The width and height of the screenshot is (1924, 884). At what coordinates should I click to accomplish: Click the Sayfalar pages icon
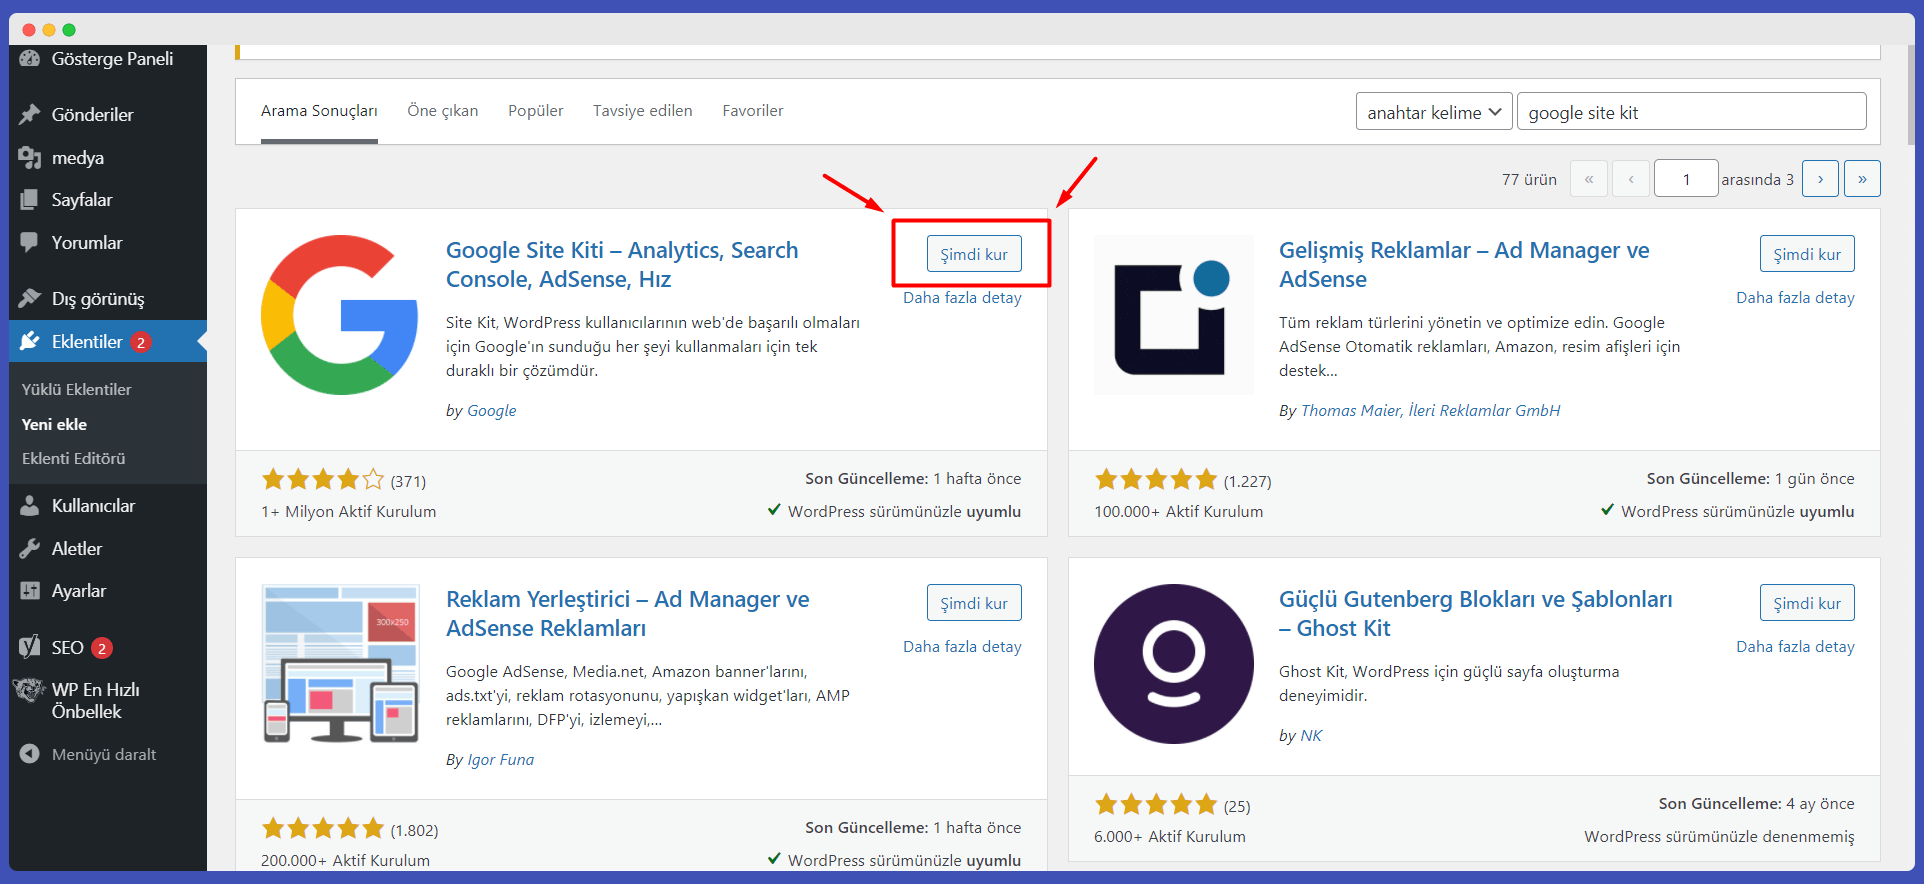[x=30, y=200]
